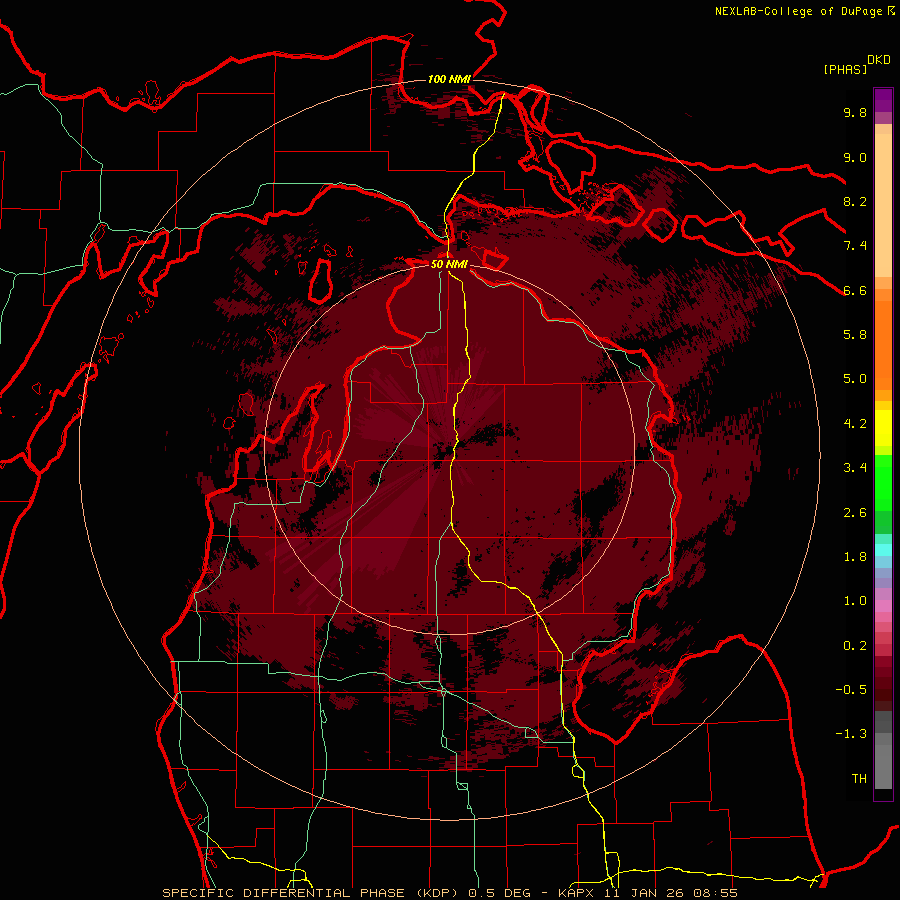900x900 pixels.
Task: Click the 3.4 legend value
Action: [855, 468]
